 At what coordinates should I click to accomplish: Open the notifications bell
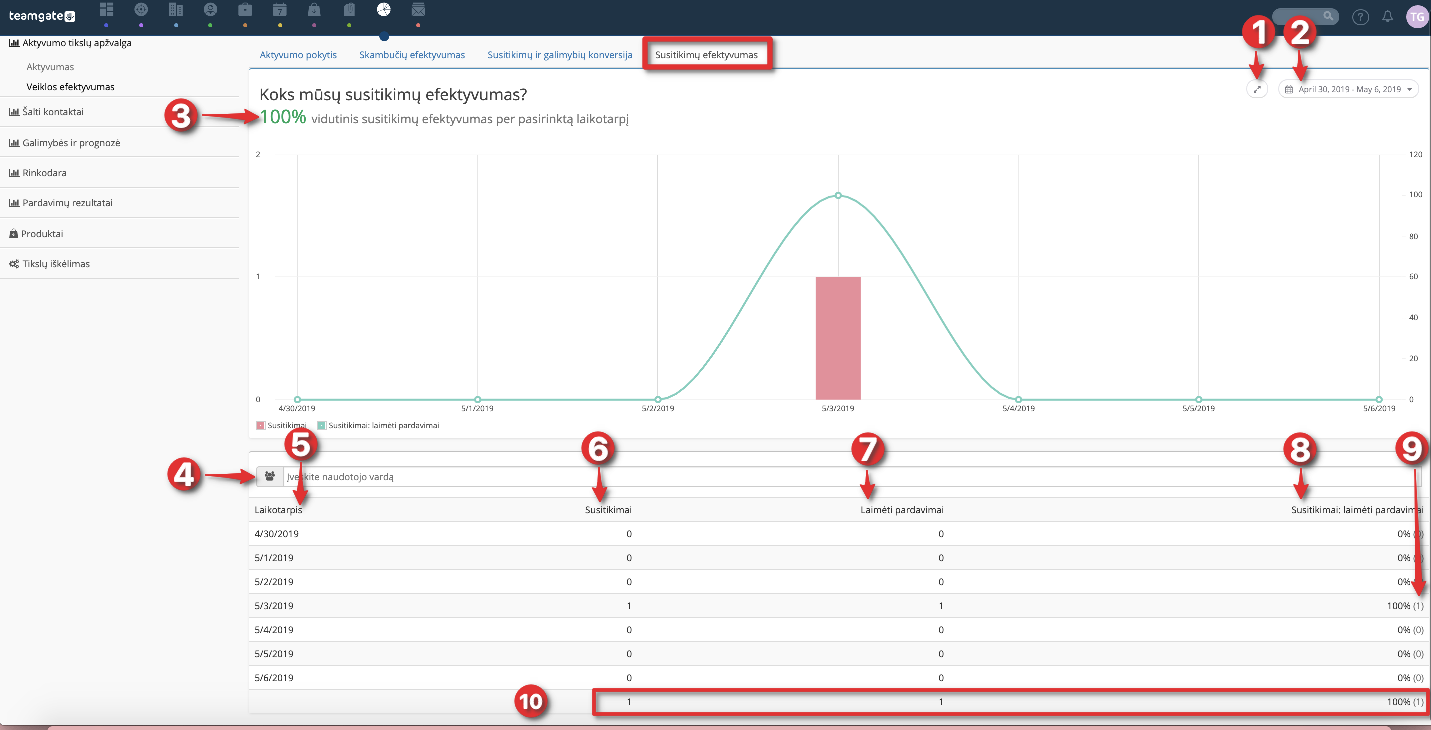tap(1387, 16)
